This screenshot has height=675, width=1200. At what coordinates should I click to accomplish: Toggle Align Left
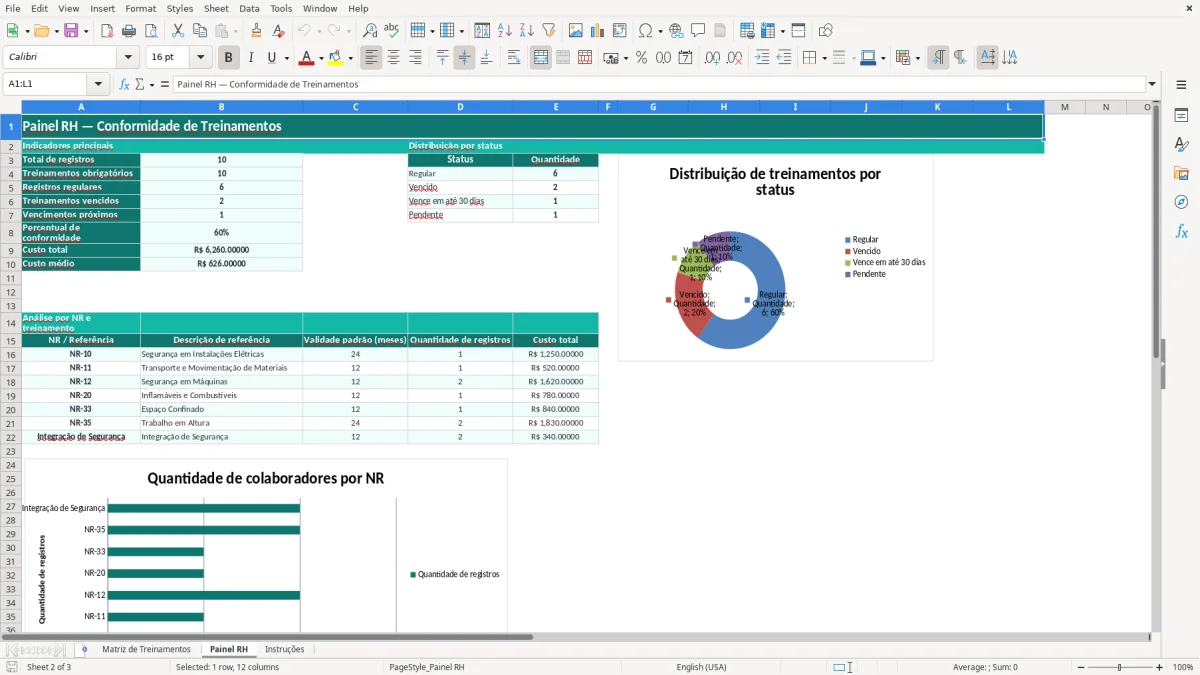point(371,58)
